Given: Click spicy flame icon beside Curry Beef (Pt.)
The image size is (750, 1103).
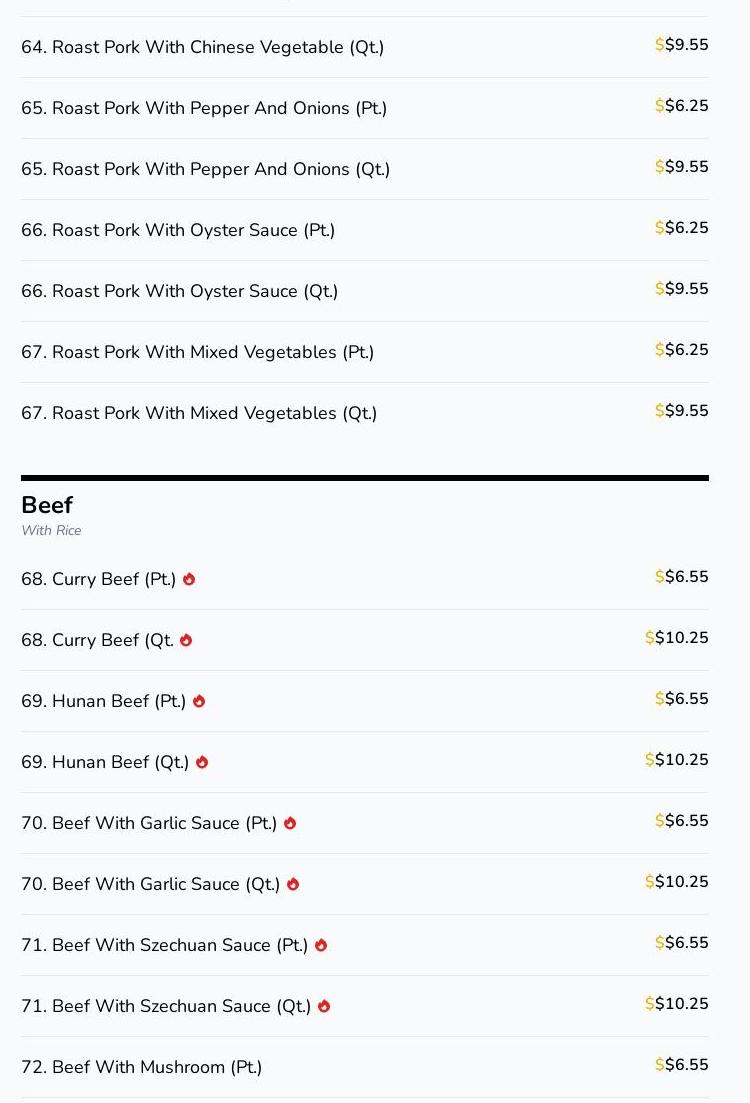Looking at the screenshot, I should [189, 579].
